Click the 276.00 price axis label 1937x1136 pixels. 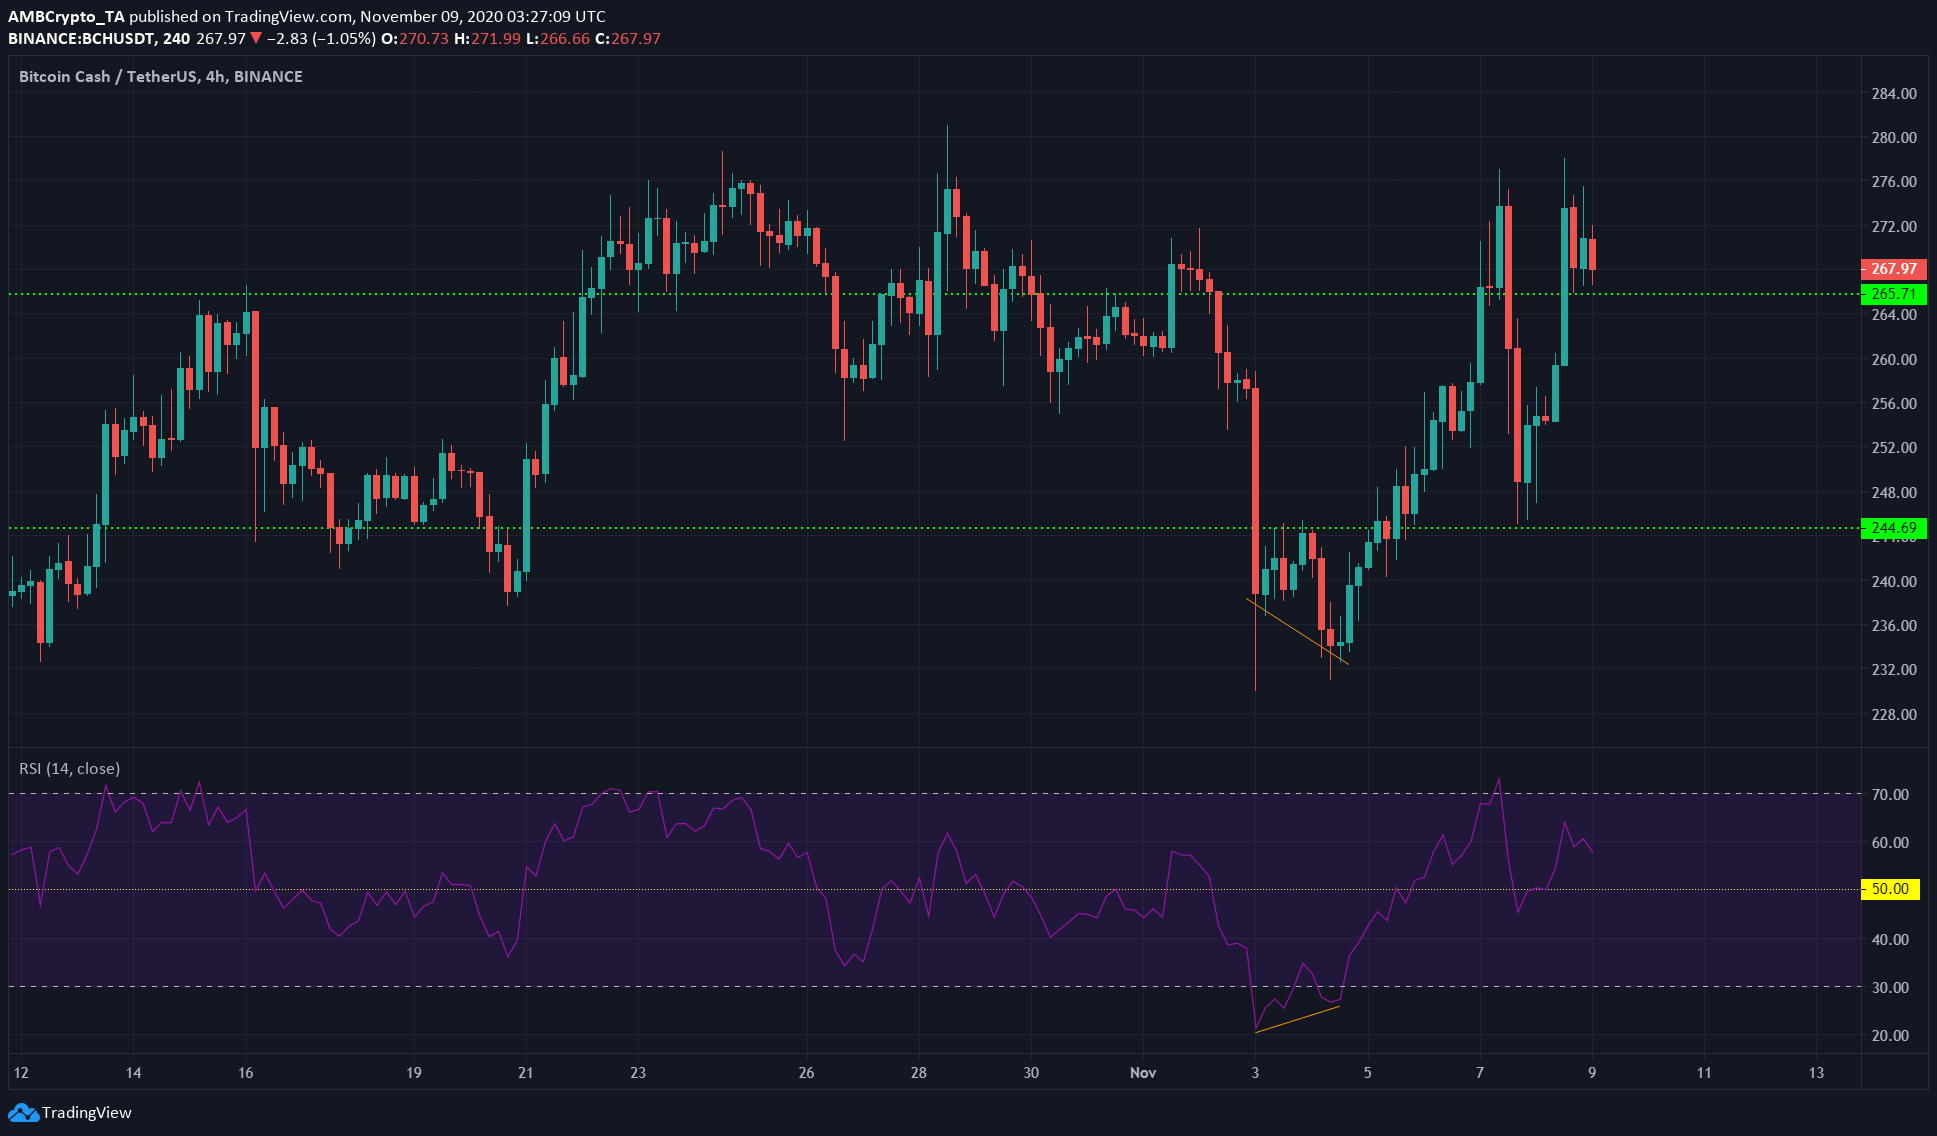(x=1894, y=182)
